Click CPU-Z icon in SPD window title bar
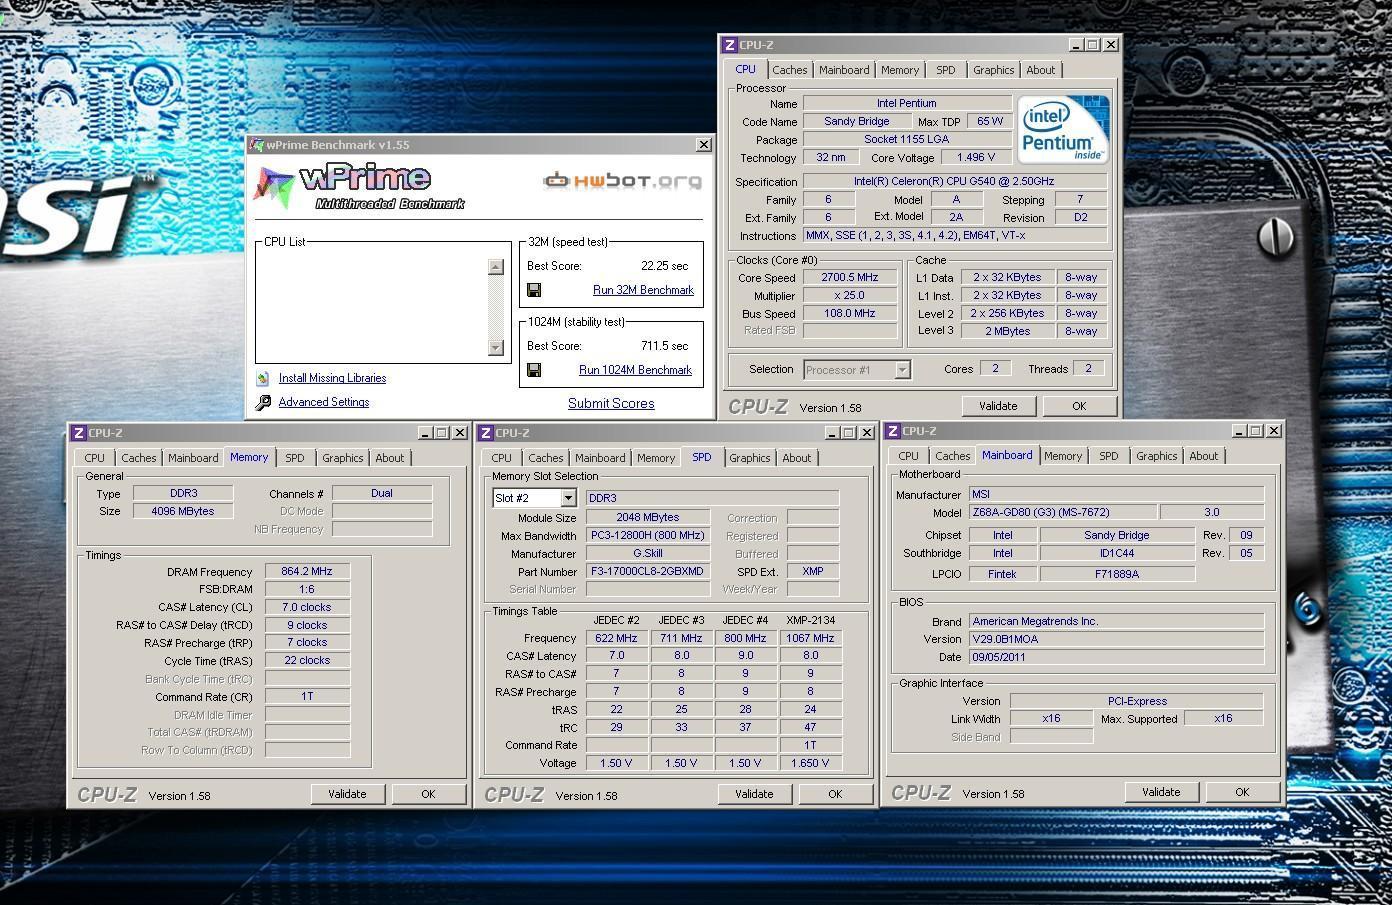 pyautogui.click(x=485, y=433)
